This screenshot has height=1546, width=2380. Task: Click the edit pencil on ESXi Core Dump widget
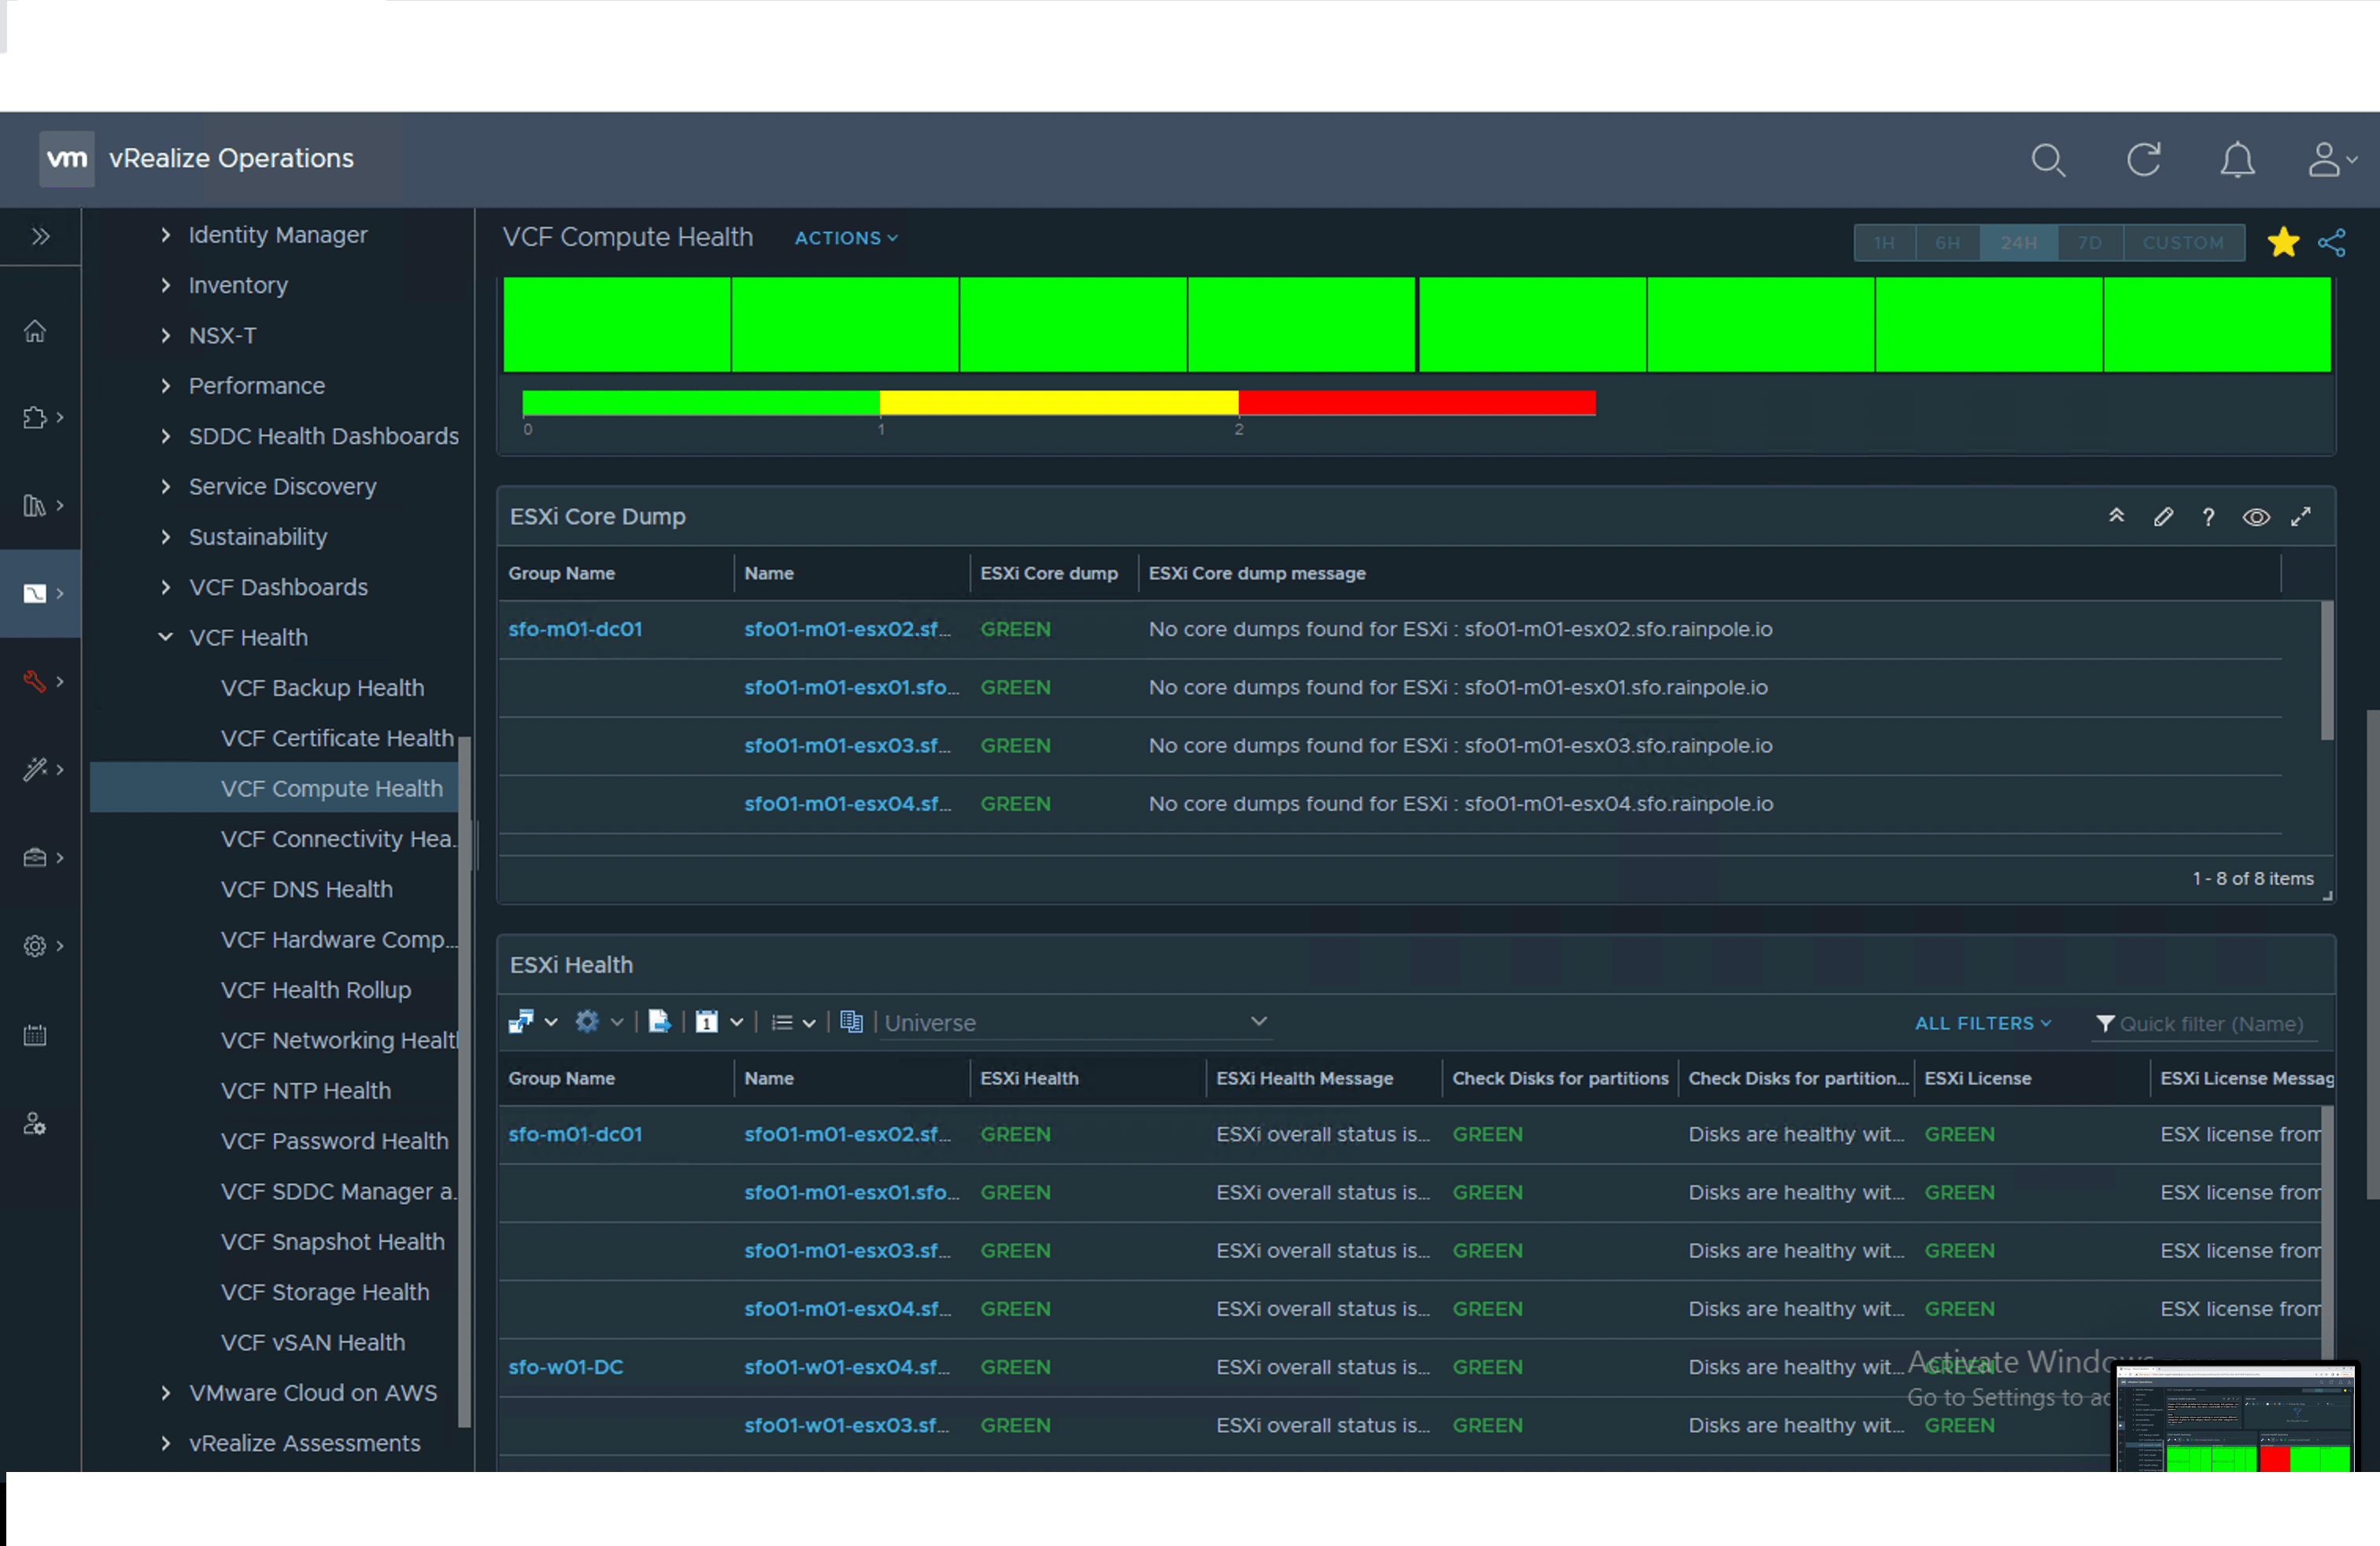(2163, 517)
